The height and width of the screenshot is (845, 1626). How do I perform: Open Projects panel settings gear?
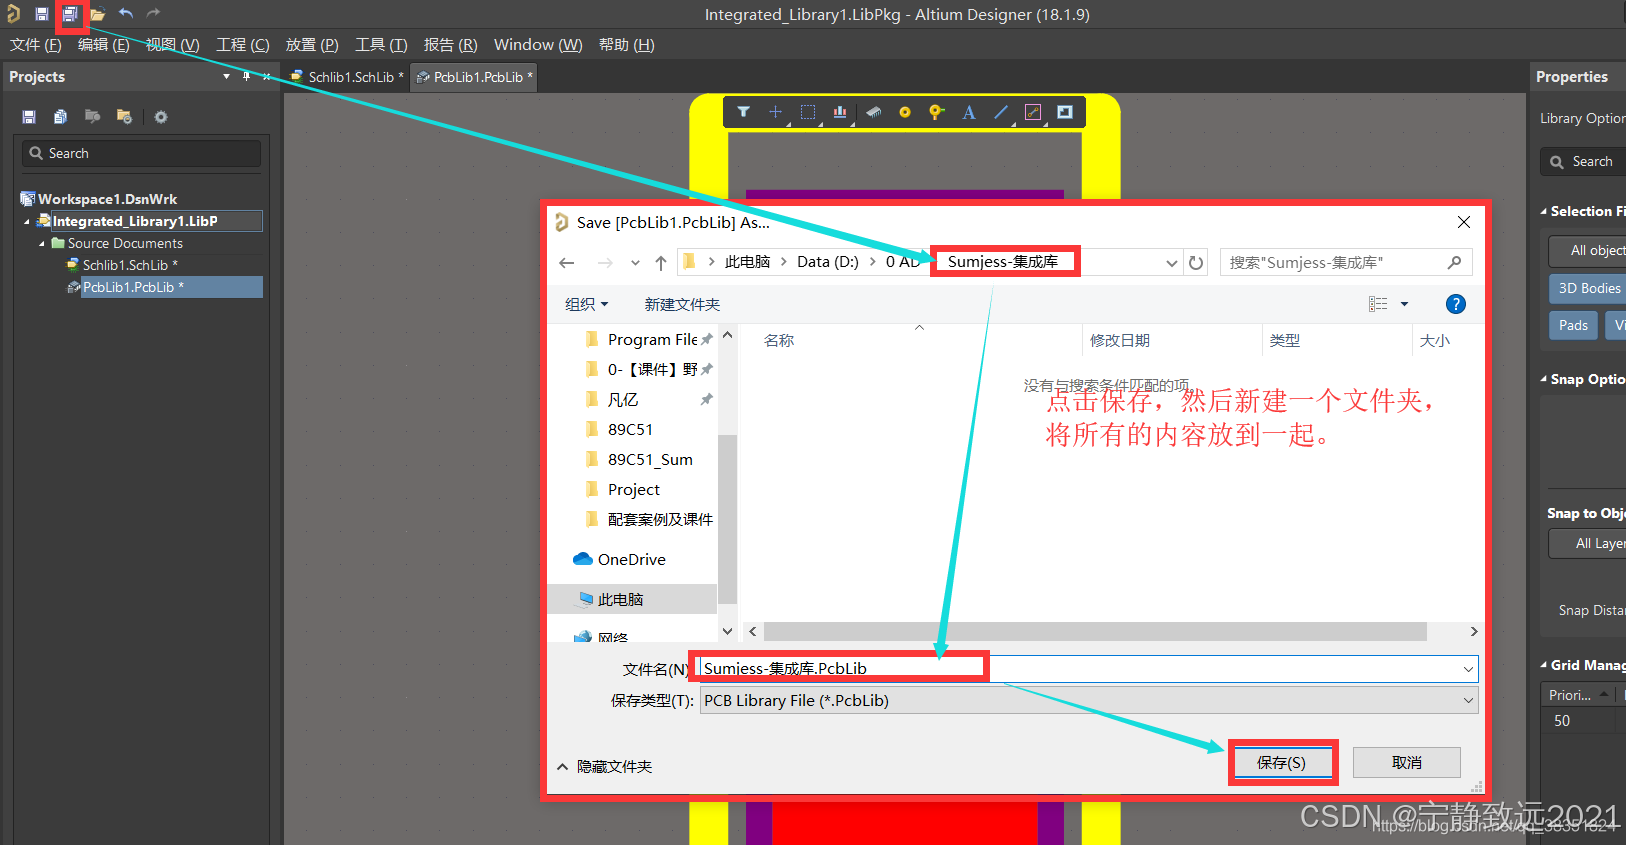(161, 117)
